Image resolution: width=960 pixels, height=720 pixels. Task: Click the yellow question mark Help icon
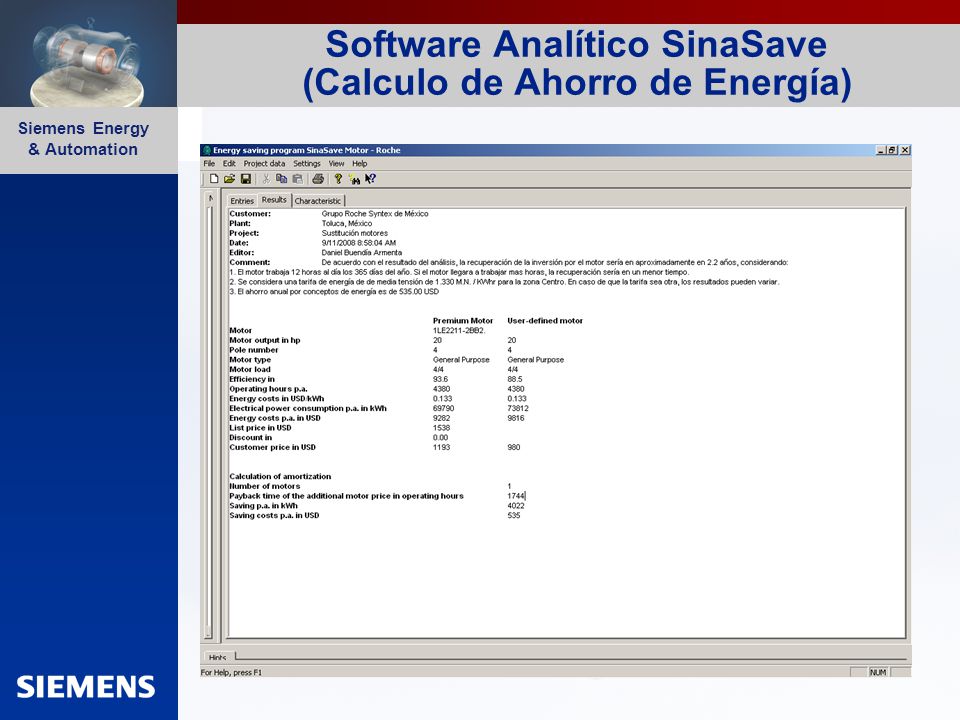tap(338, 179)
